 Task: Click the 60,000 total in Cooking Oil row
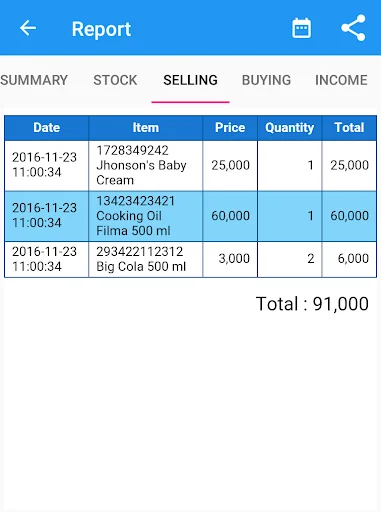click(349, 216)
